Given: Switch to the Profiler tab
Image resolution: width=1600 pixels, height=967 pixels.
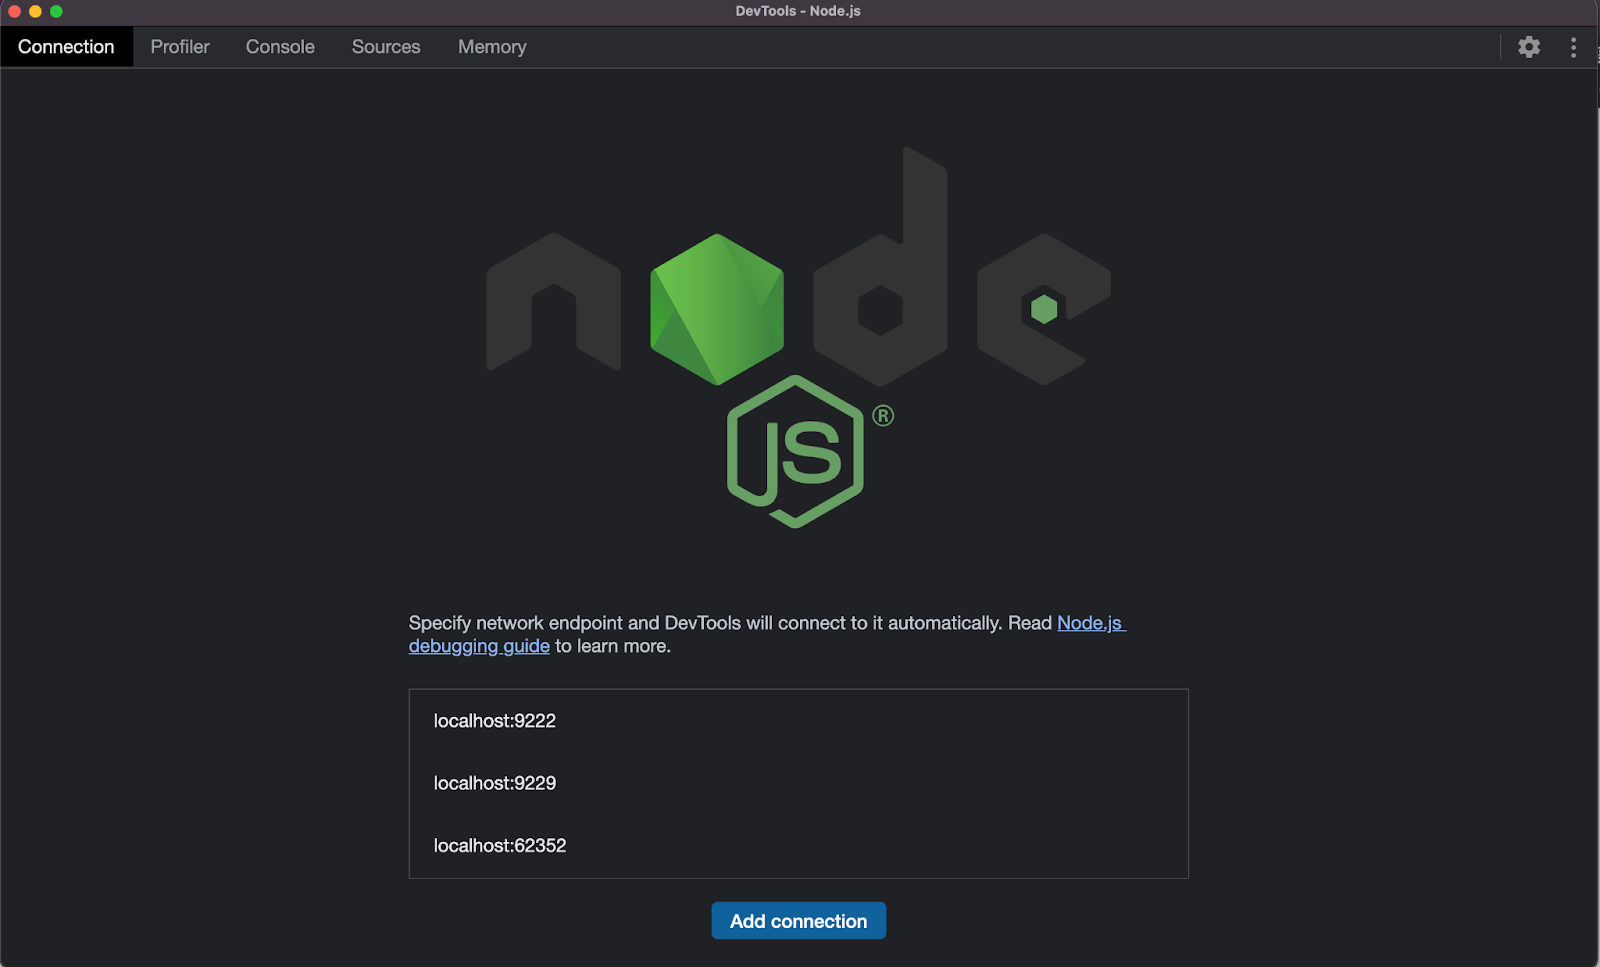Looking at the screenshot, I should 180,47.
